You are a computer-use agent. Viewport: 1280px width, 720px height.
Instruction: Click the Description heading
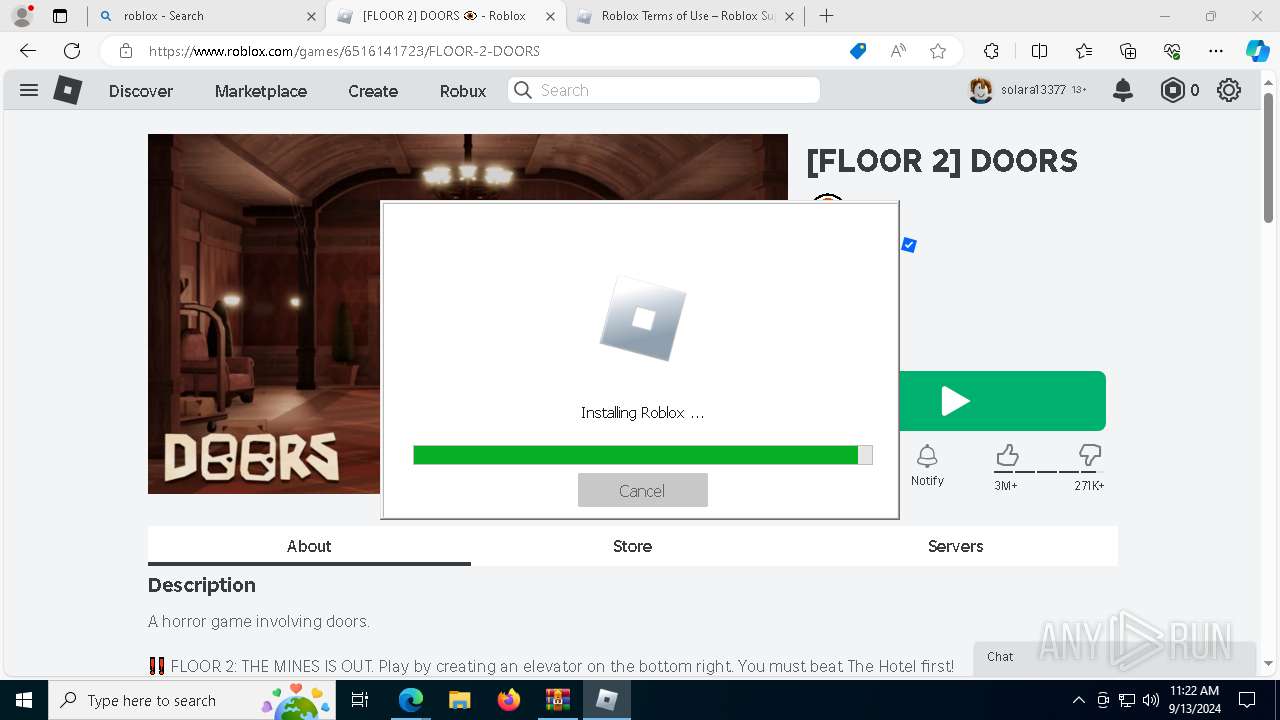point(202,585)
